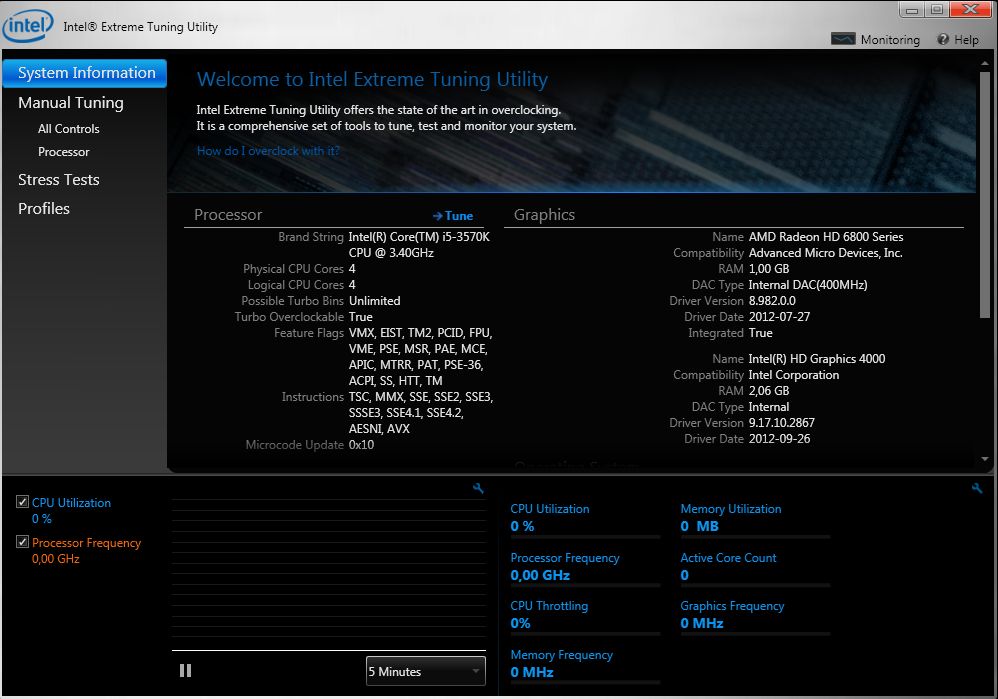
Task: Toggle the Processor Frequency checkbox
Action: click(22, 542)
